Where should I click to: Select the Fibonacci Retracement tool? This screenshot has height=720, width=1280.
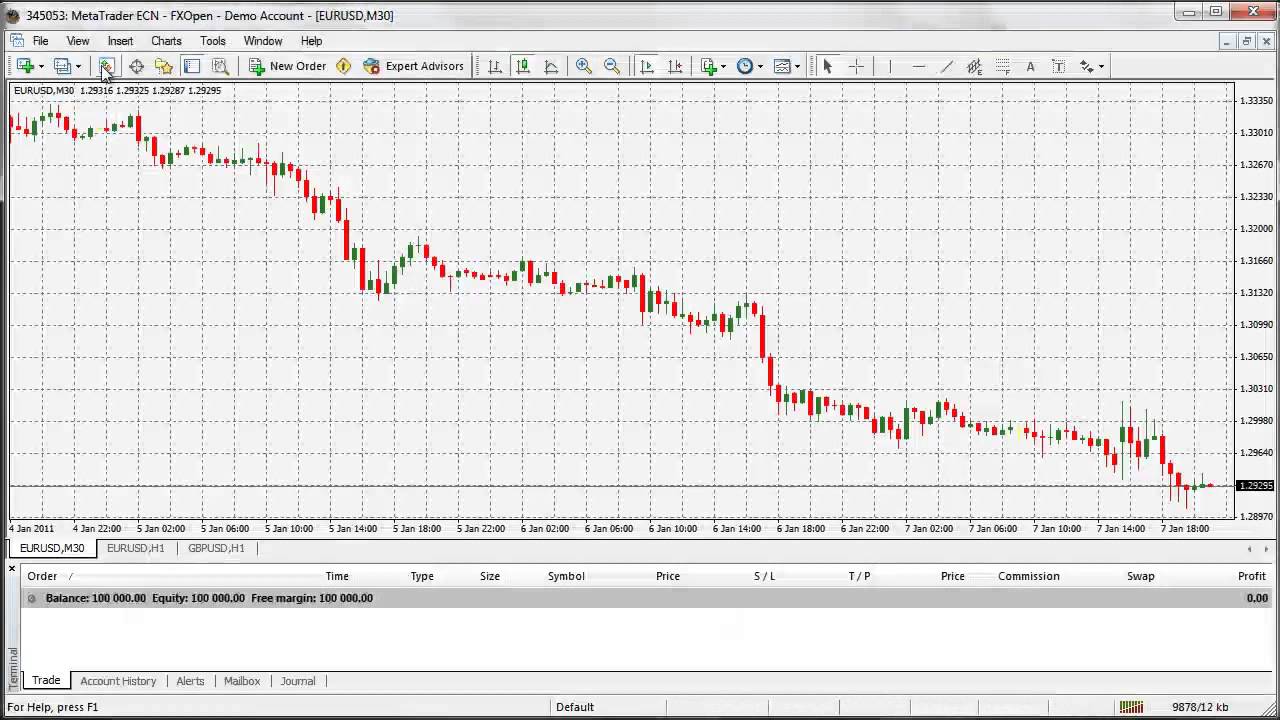(1002, 66)
